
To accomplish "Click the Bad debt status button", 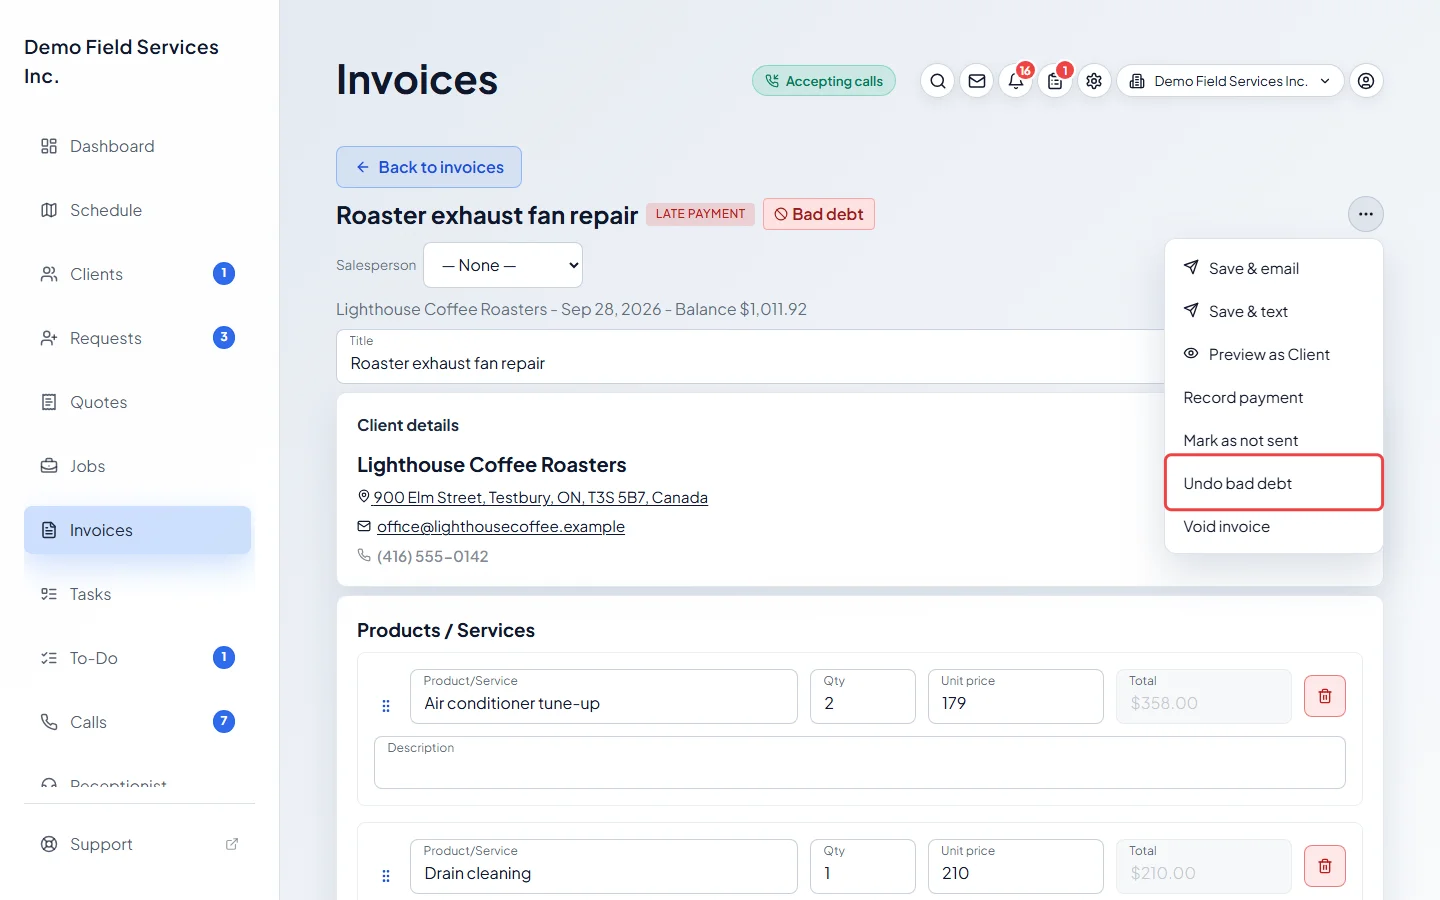I will tap(819, 214).
